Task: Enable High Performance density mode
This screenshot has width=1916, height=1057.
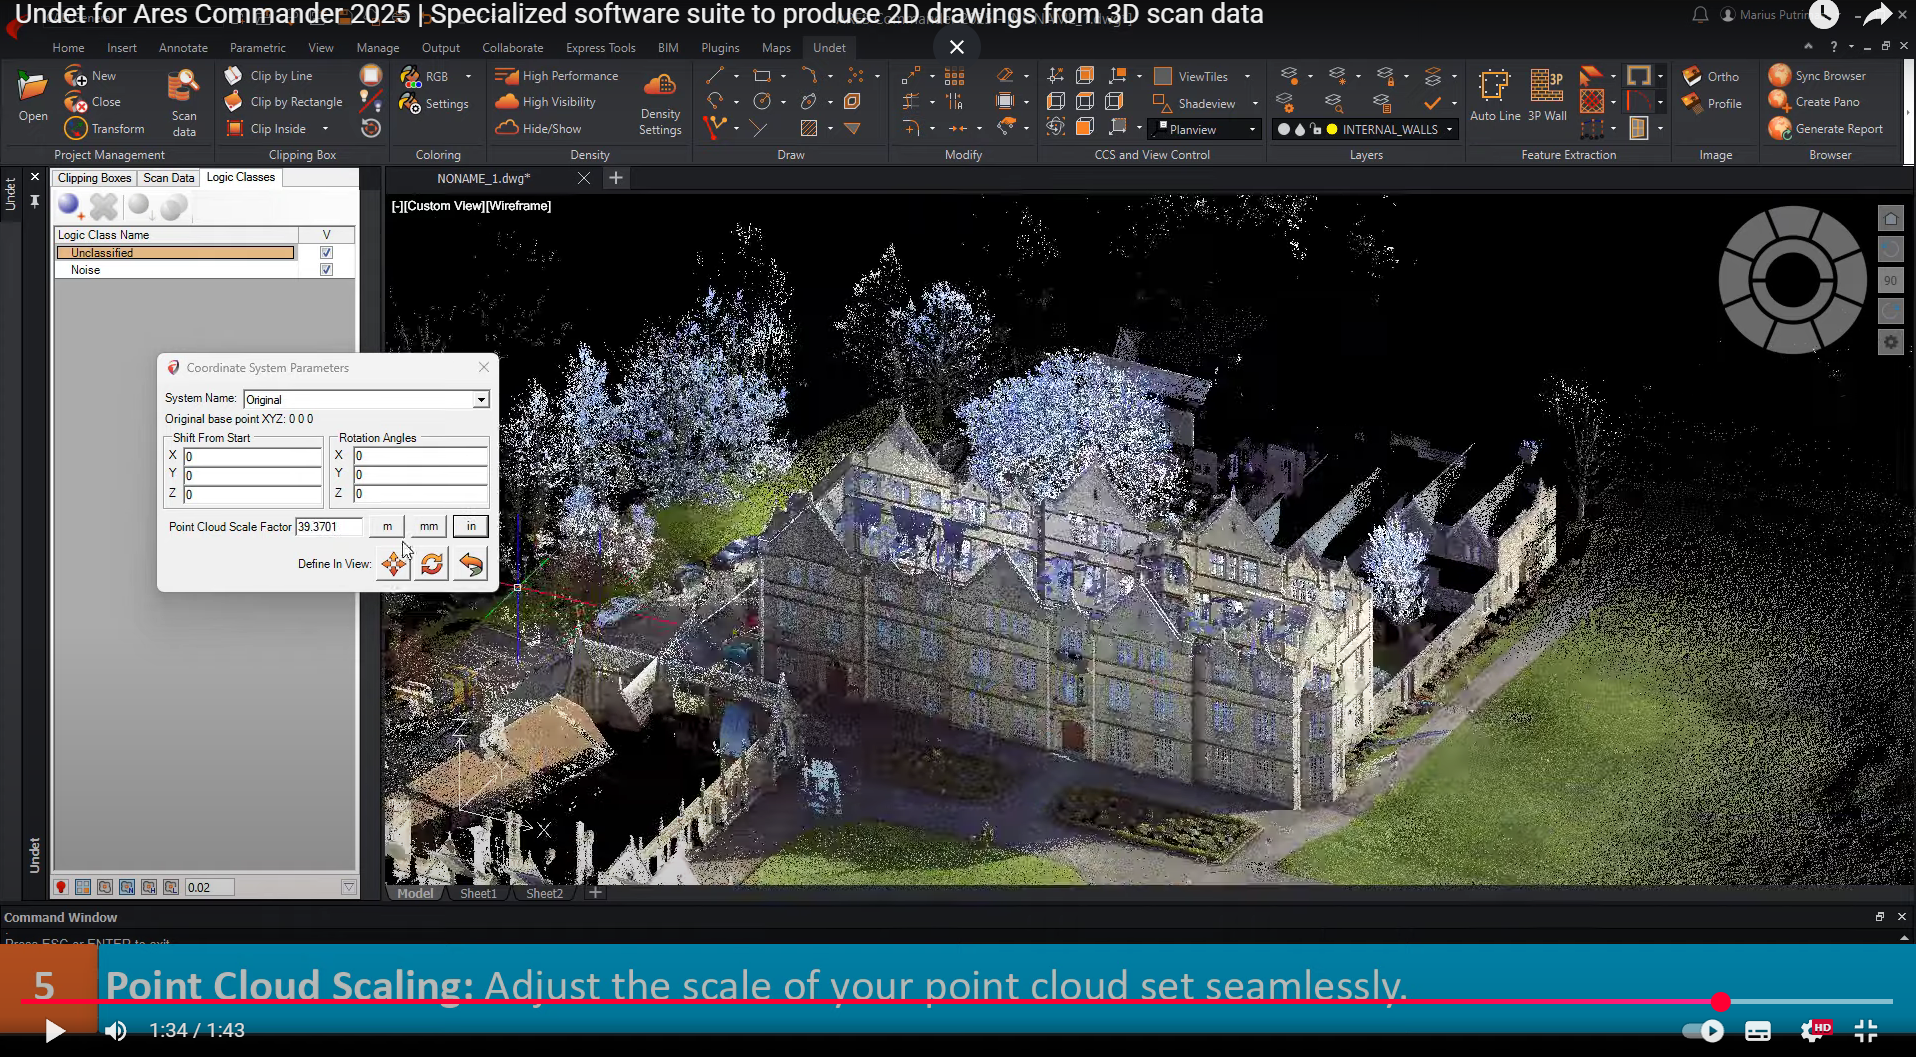Action: [x=557, y=76]
